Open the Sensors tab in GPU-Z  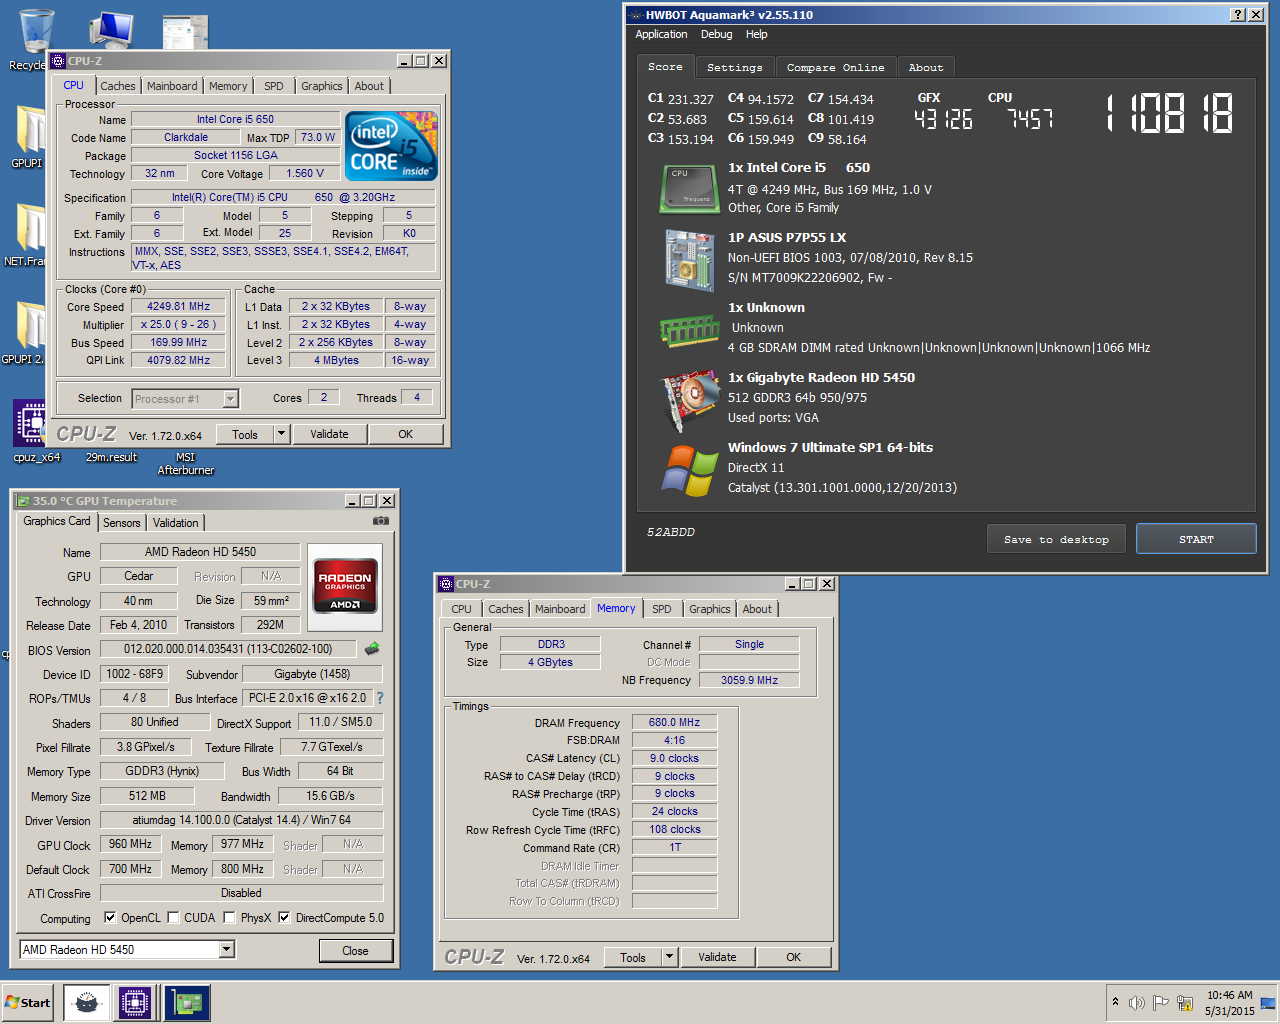click(x=122, y=523)
